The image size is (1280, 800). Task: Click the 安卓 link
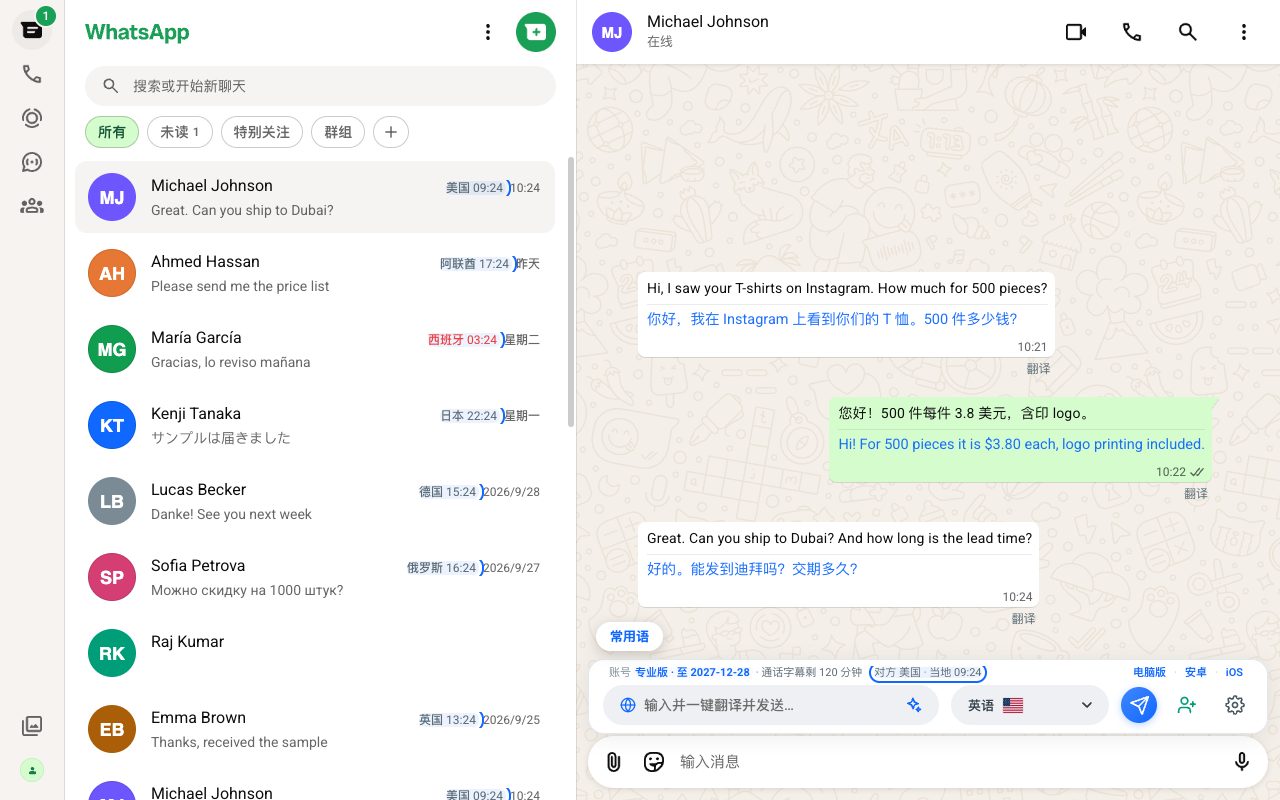1196,673
